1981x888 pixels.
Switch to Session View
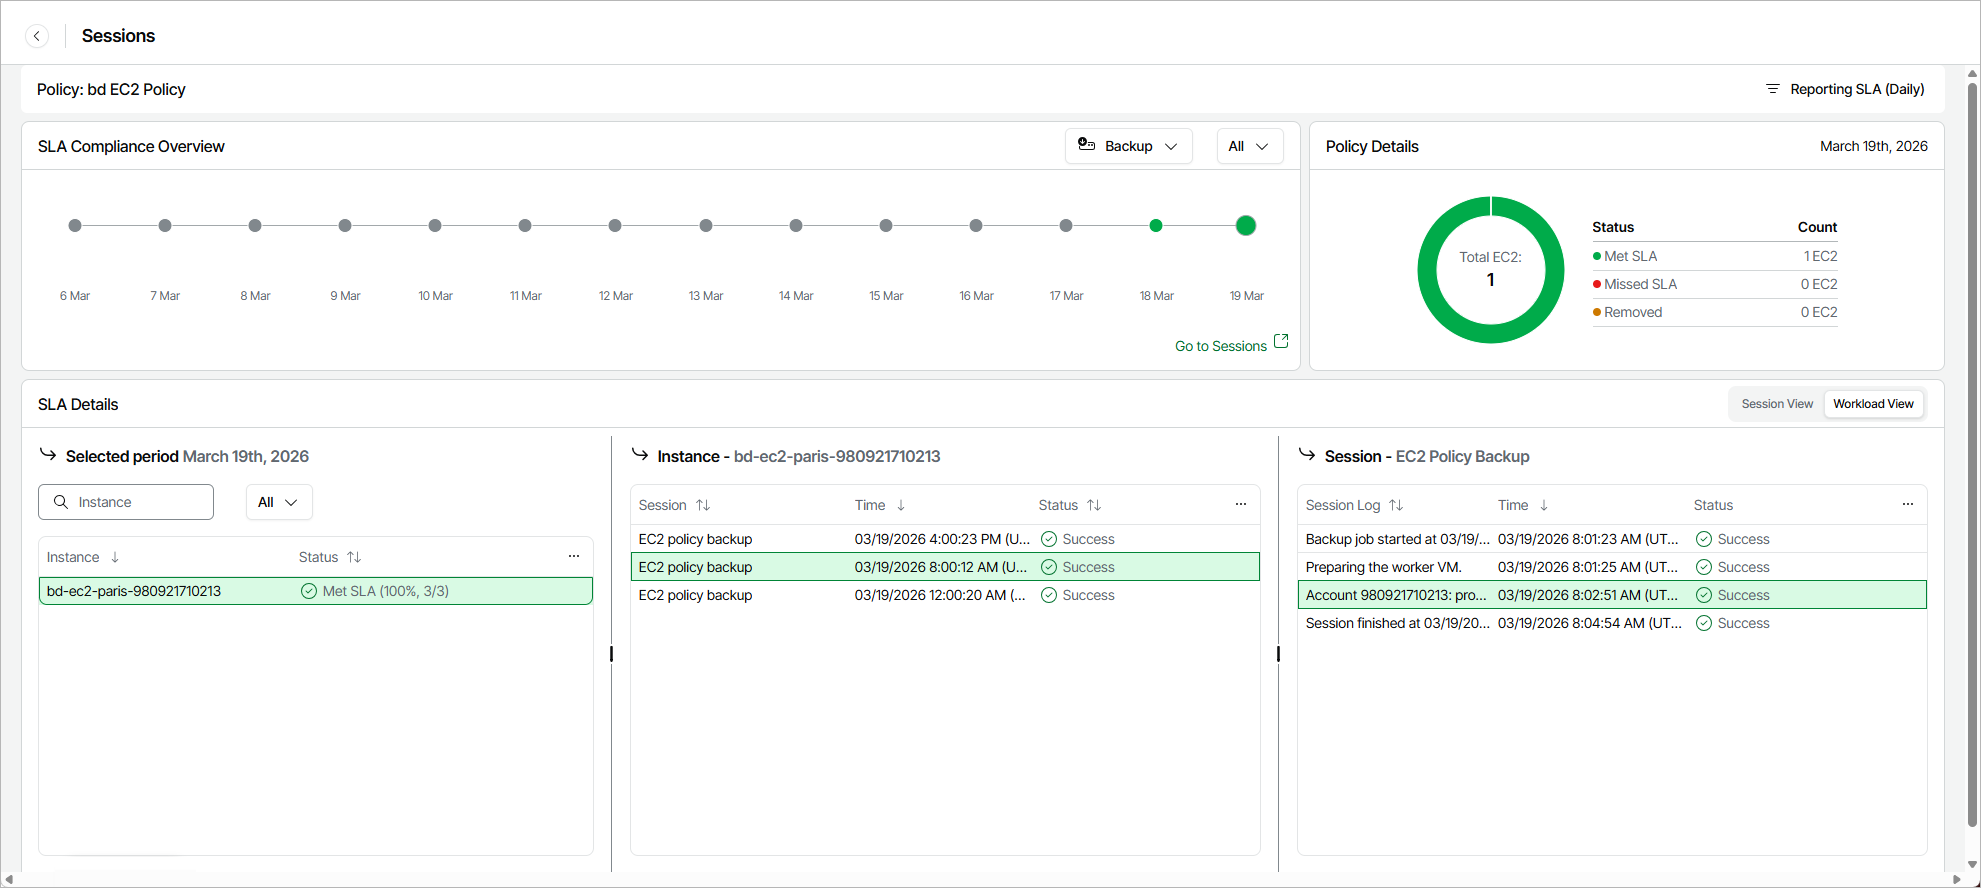1777,404
